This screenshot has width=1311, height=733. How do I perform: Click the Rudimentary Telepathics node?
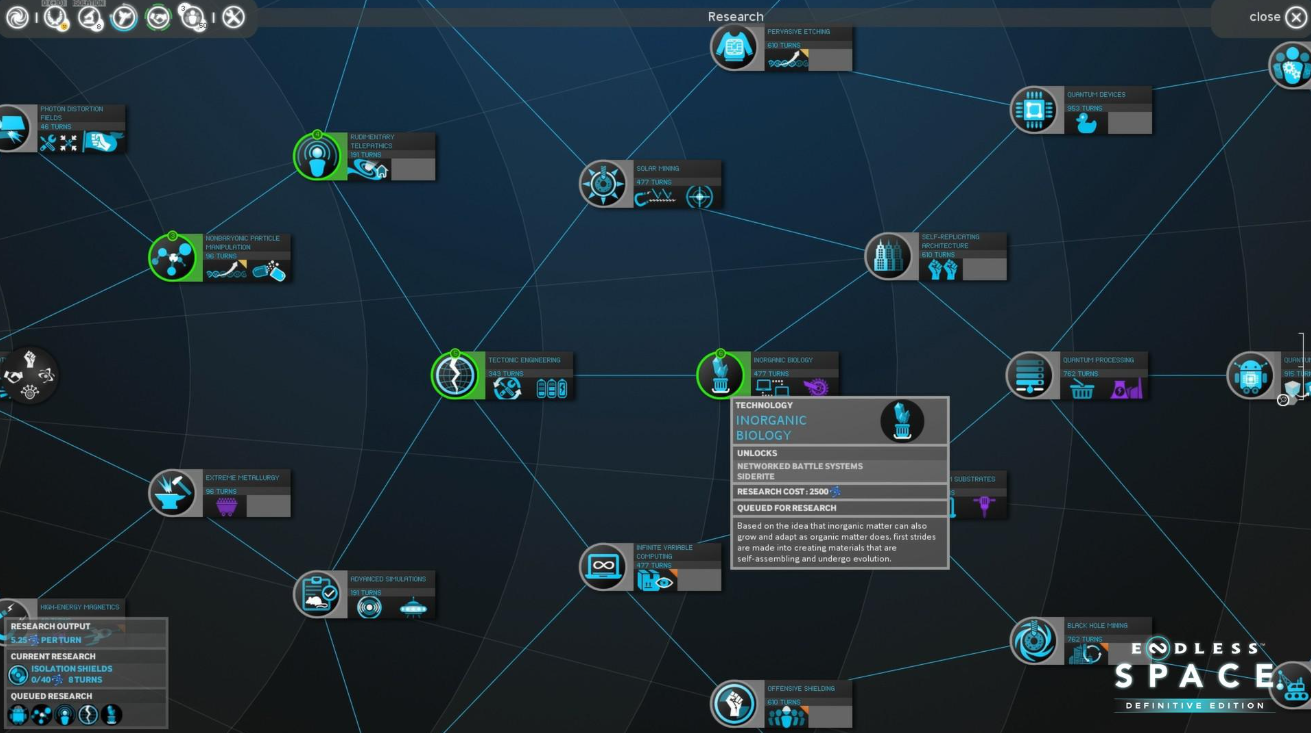(318, 156)
